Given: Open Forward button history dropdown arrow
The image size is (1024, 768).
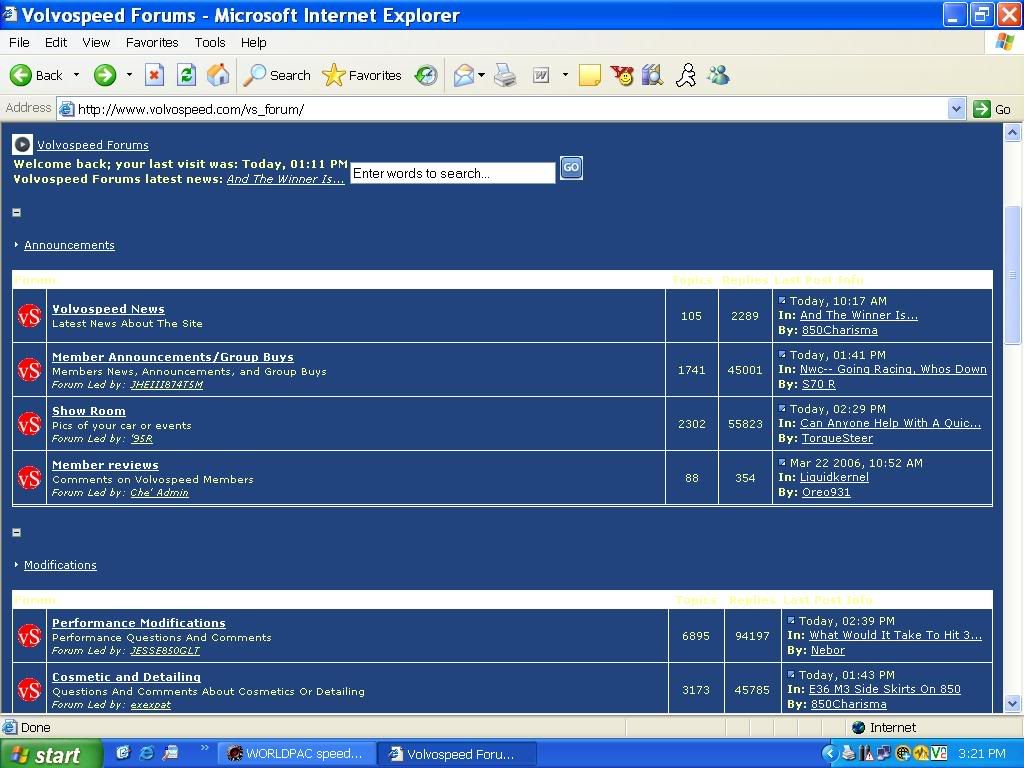Looking at the screenshot, I should 129,75.
